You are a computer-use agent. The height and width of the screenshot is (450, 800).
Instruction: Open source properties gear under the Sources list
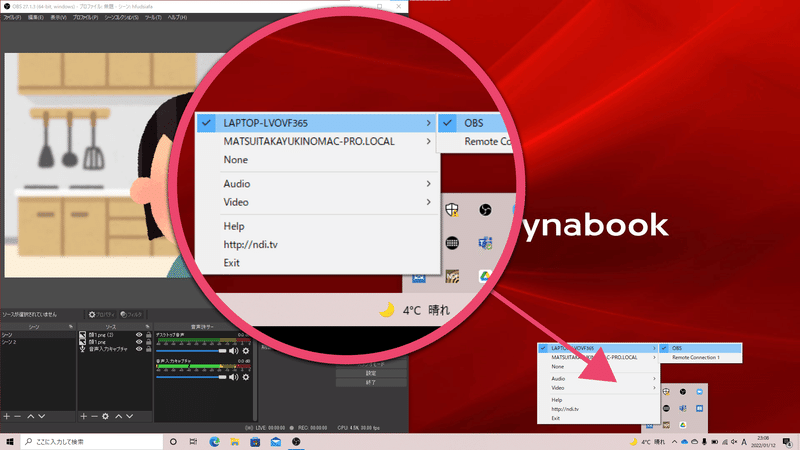tap(106, 416)
